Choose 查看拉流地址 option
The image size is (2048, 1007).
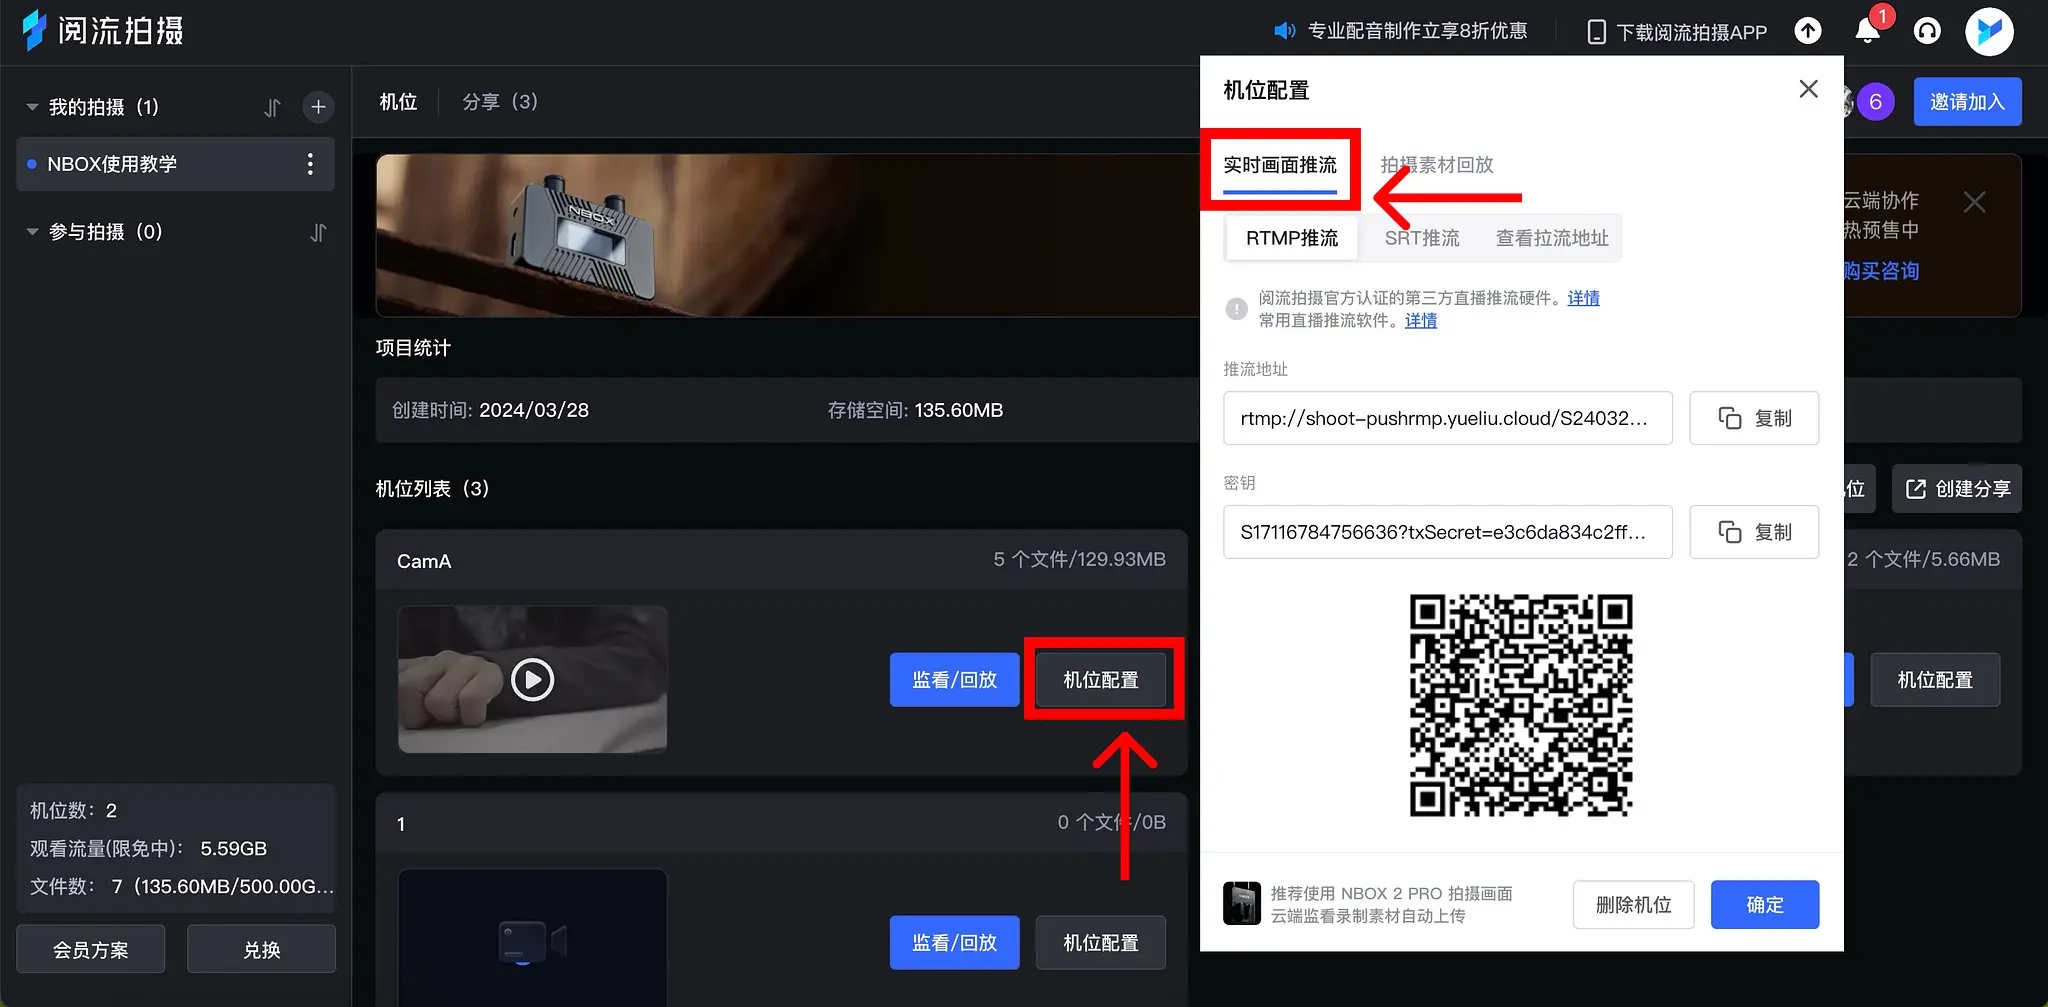[1552, 238]
